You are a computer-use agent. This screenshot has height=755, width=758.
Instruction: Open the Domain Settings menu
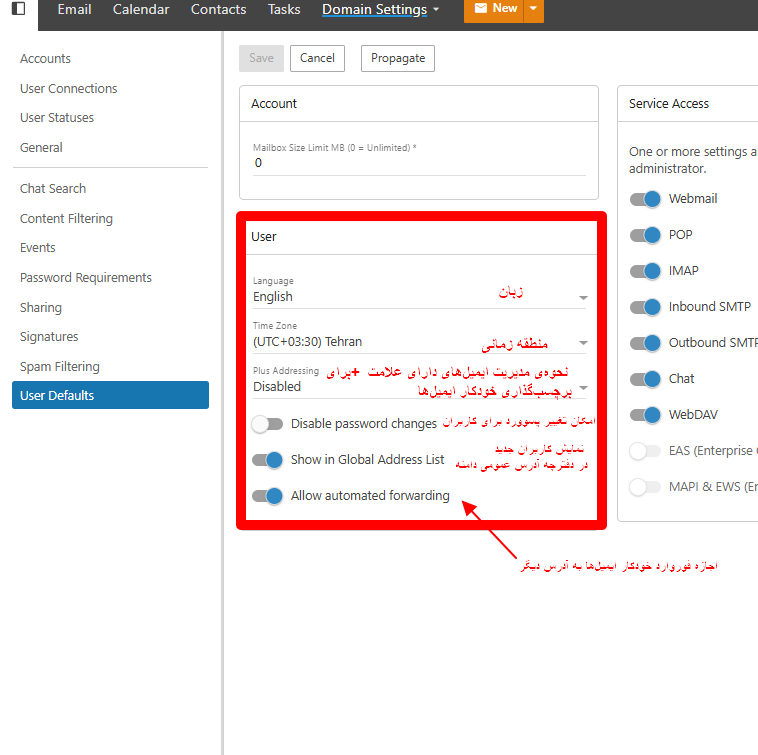[x=380, y=10]
